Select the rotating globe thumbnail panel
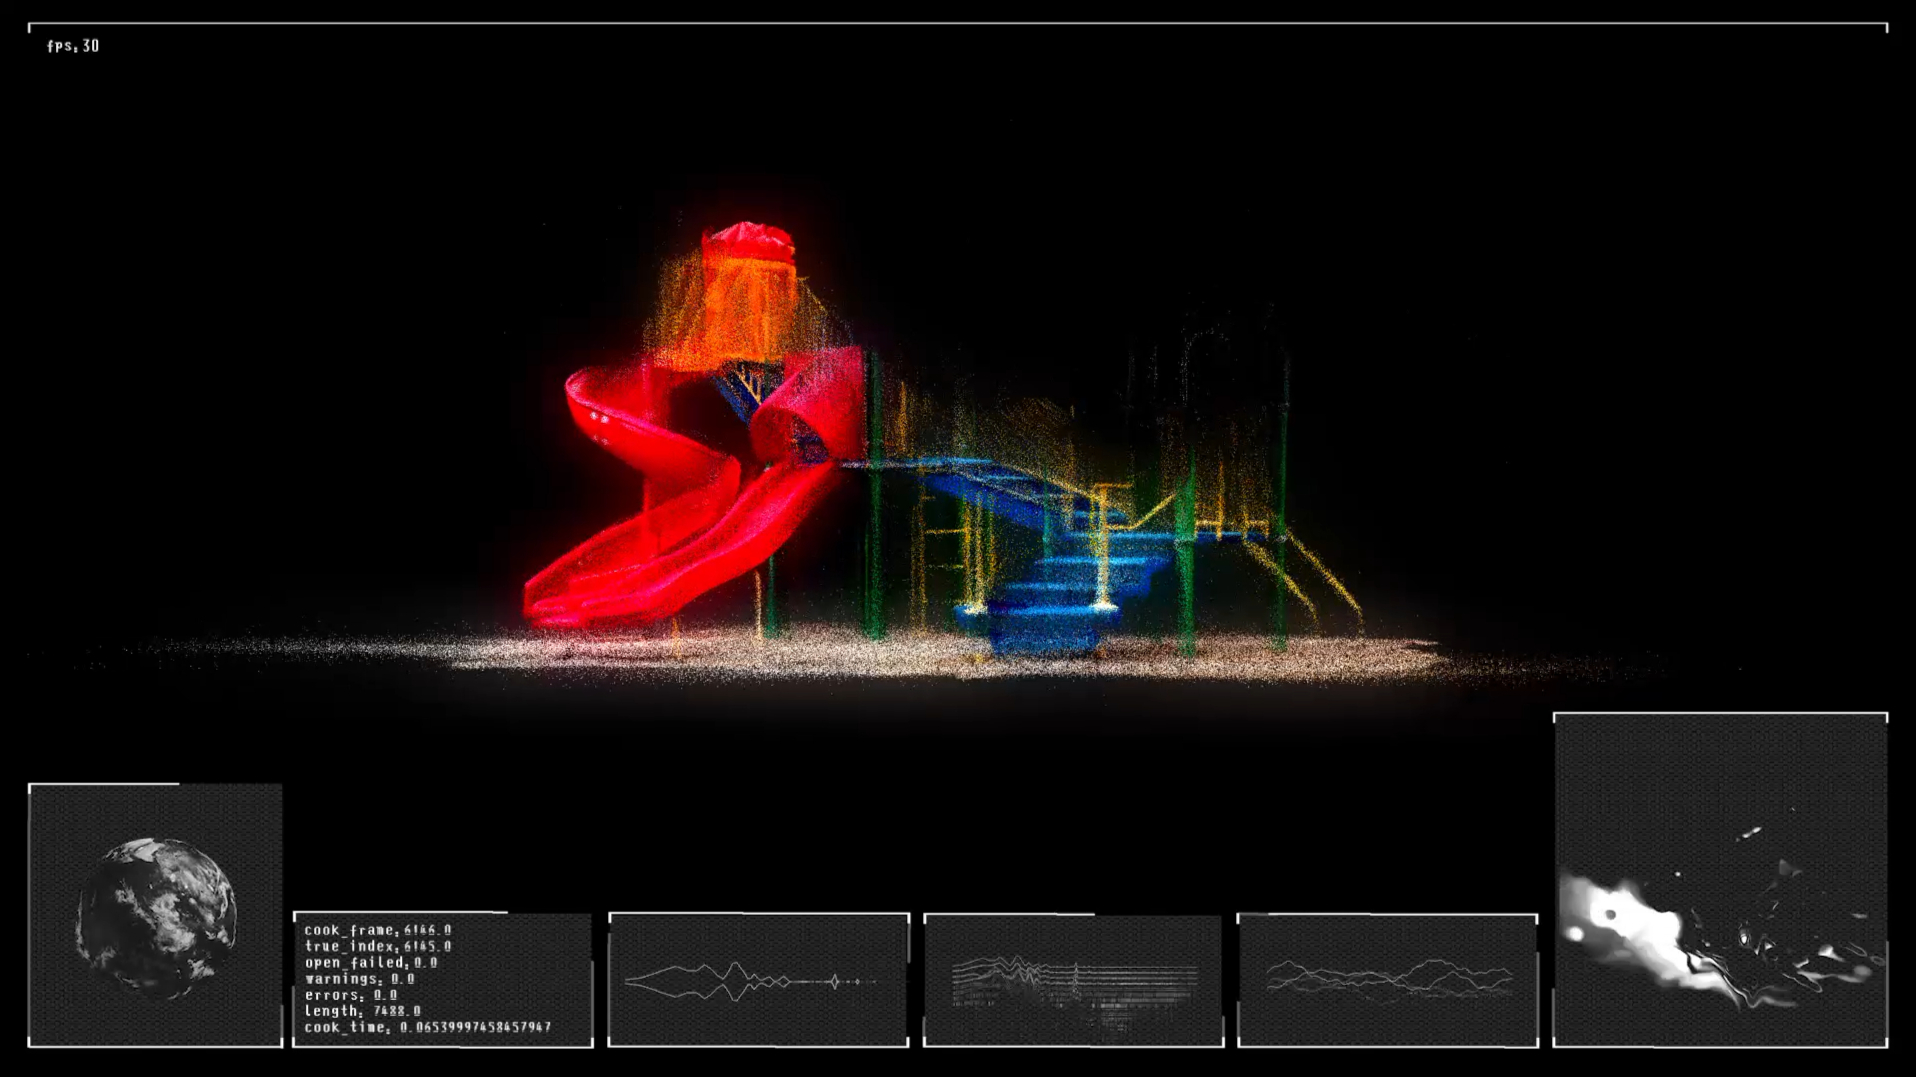Image resolution: width=1916 pixels, height=1077 pixels. (x=155, y=915)
